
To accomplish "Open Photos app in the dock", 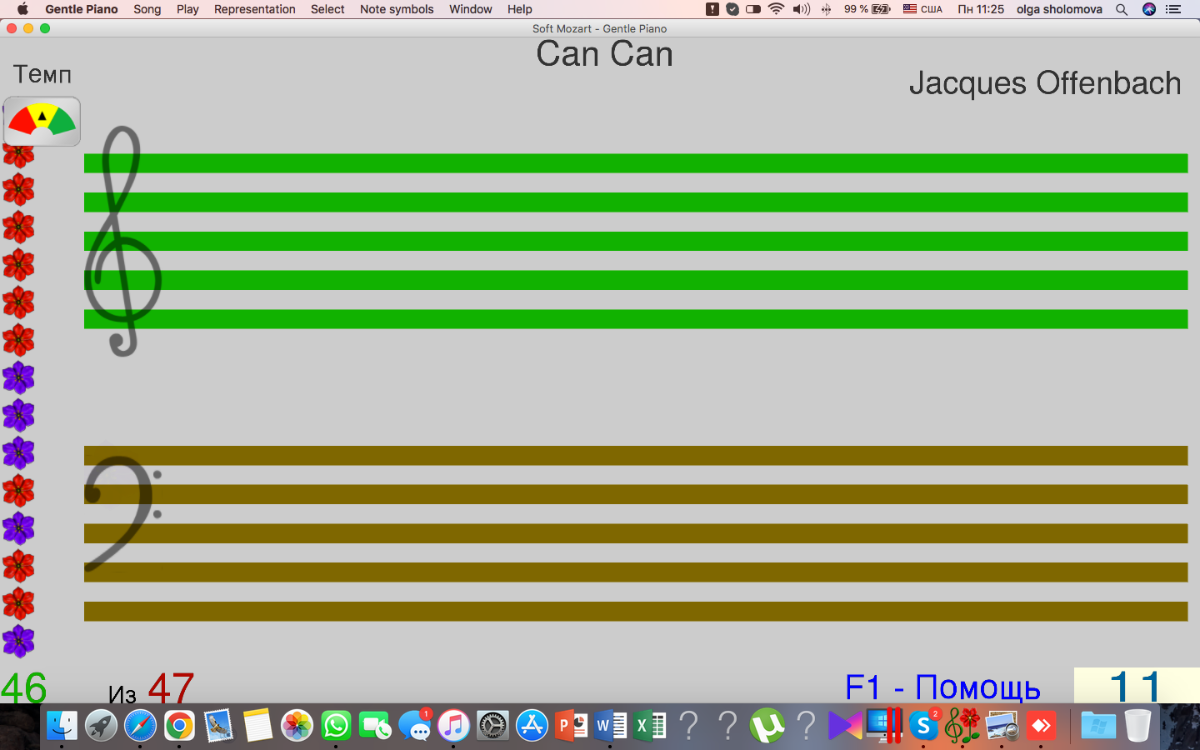I will [x=297, y=725].
